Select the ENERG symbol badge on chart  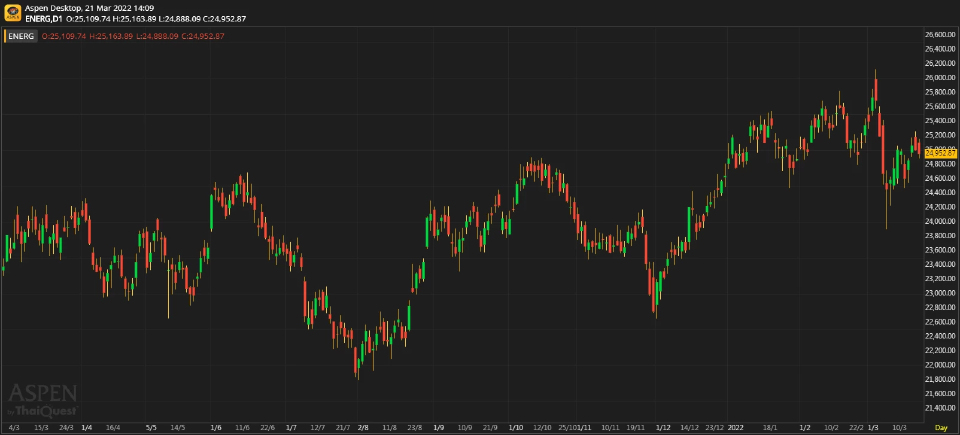(21, 36)
